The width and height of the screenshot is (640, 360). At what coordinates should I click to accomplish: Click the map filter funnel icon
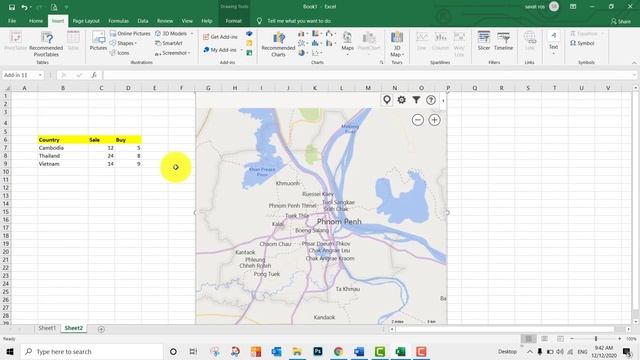[416, 100]
